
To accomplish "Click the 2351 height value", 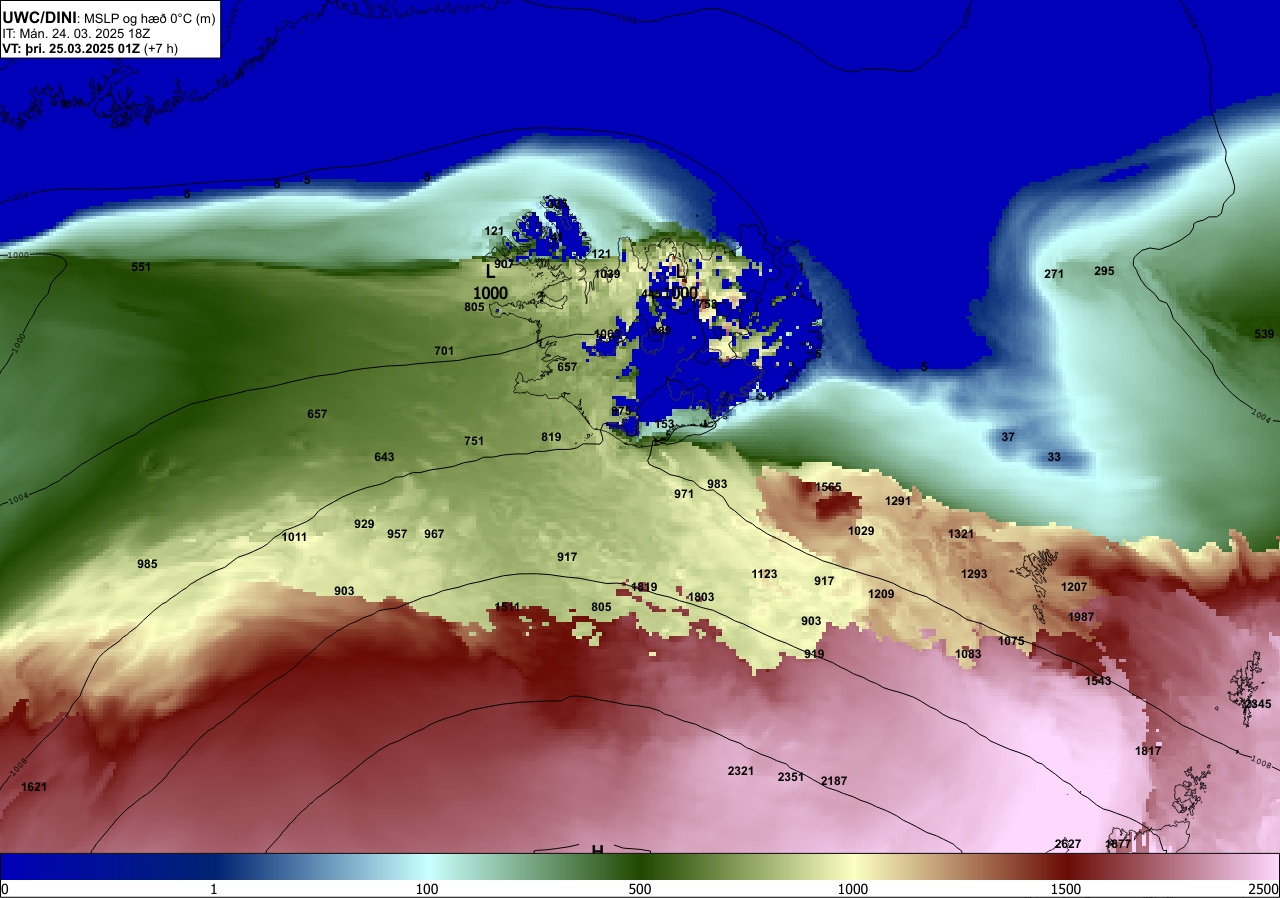I will tap(791, 777).
